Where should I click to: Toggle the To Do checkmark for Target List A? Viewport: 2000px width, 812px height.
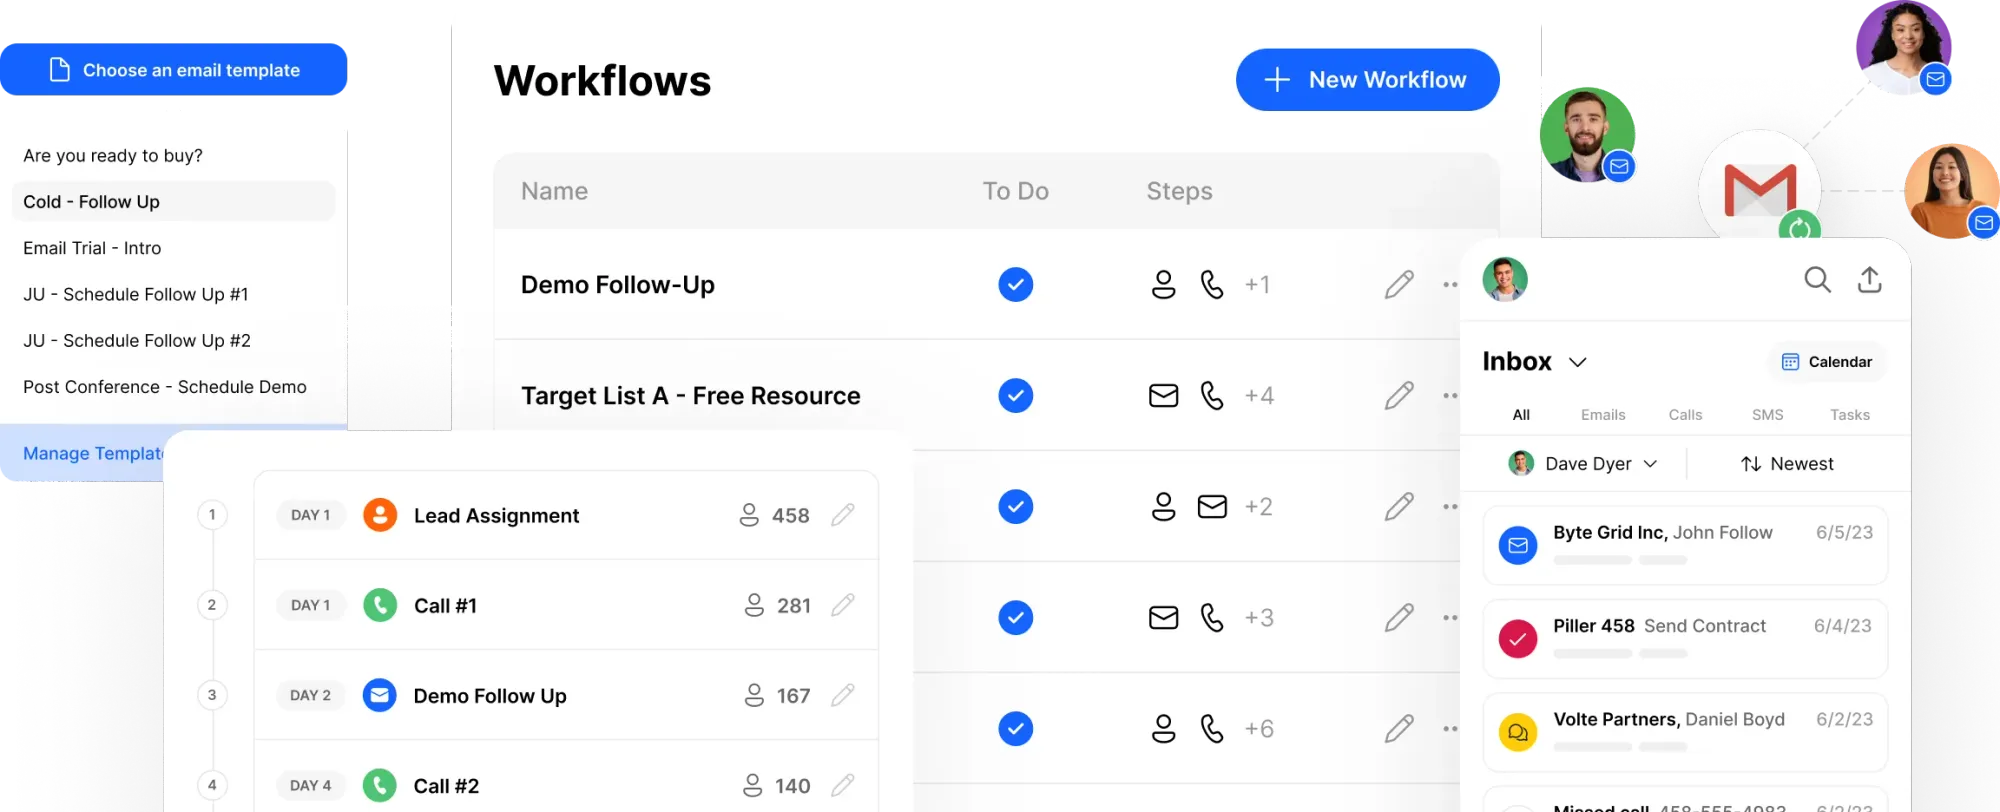point(1015,395)
